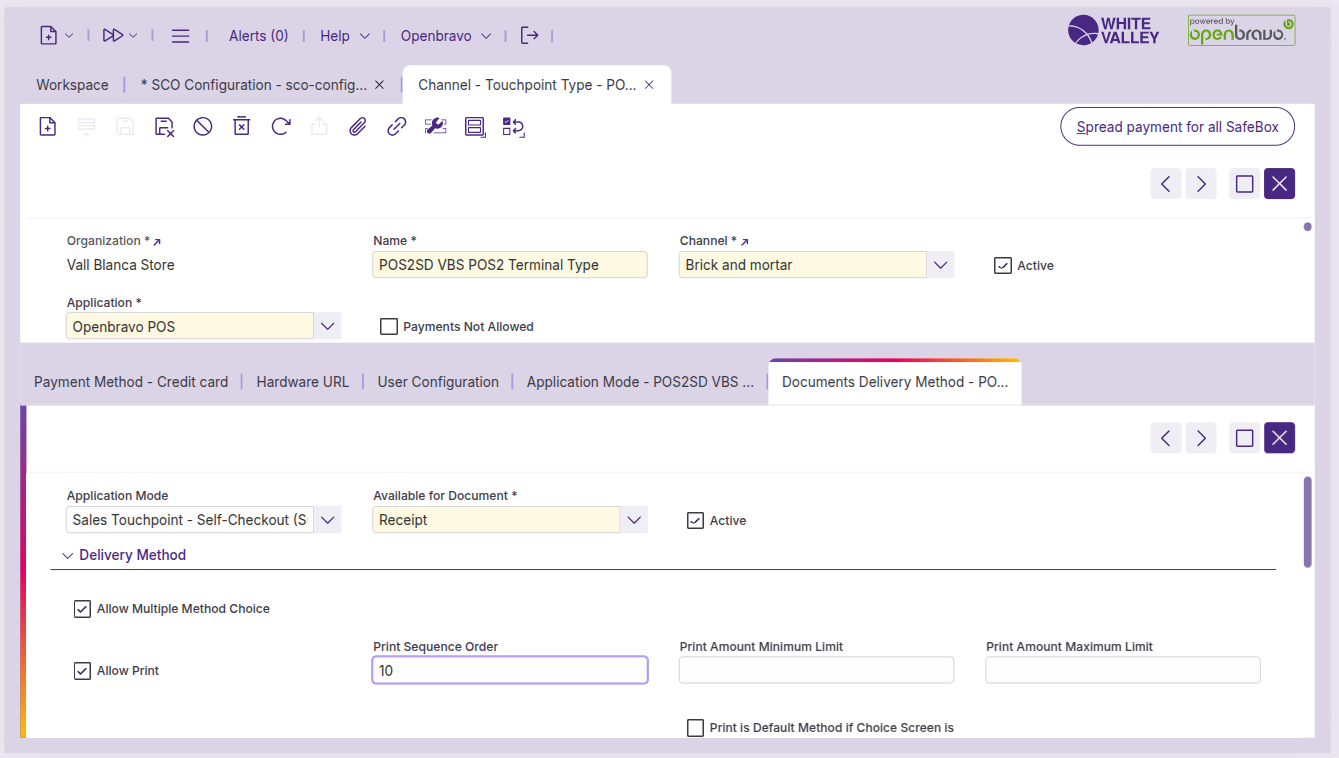Open the Alerts (0) link
The image size is (1339, 758).
(x=258, y=35)
